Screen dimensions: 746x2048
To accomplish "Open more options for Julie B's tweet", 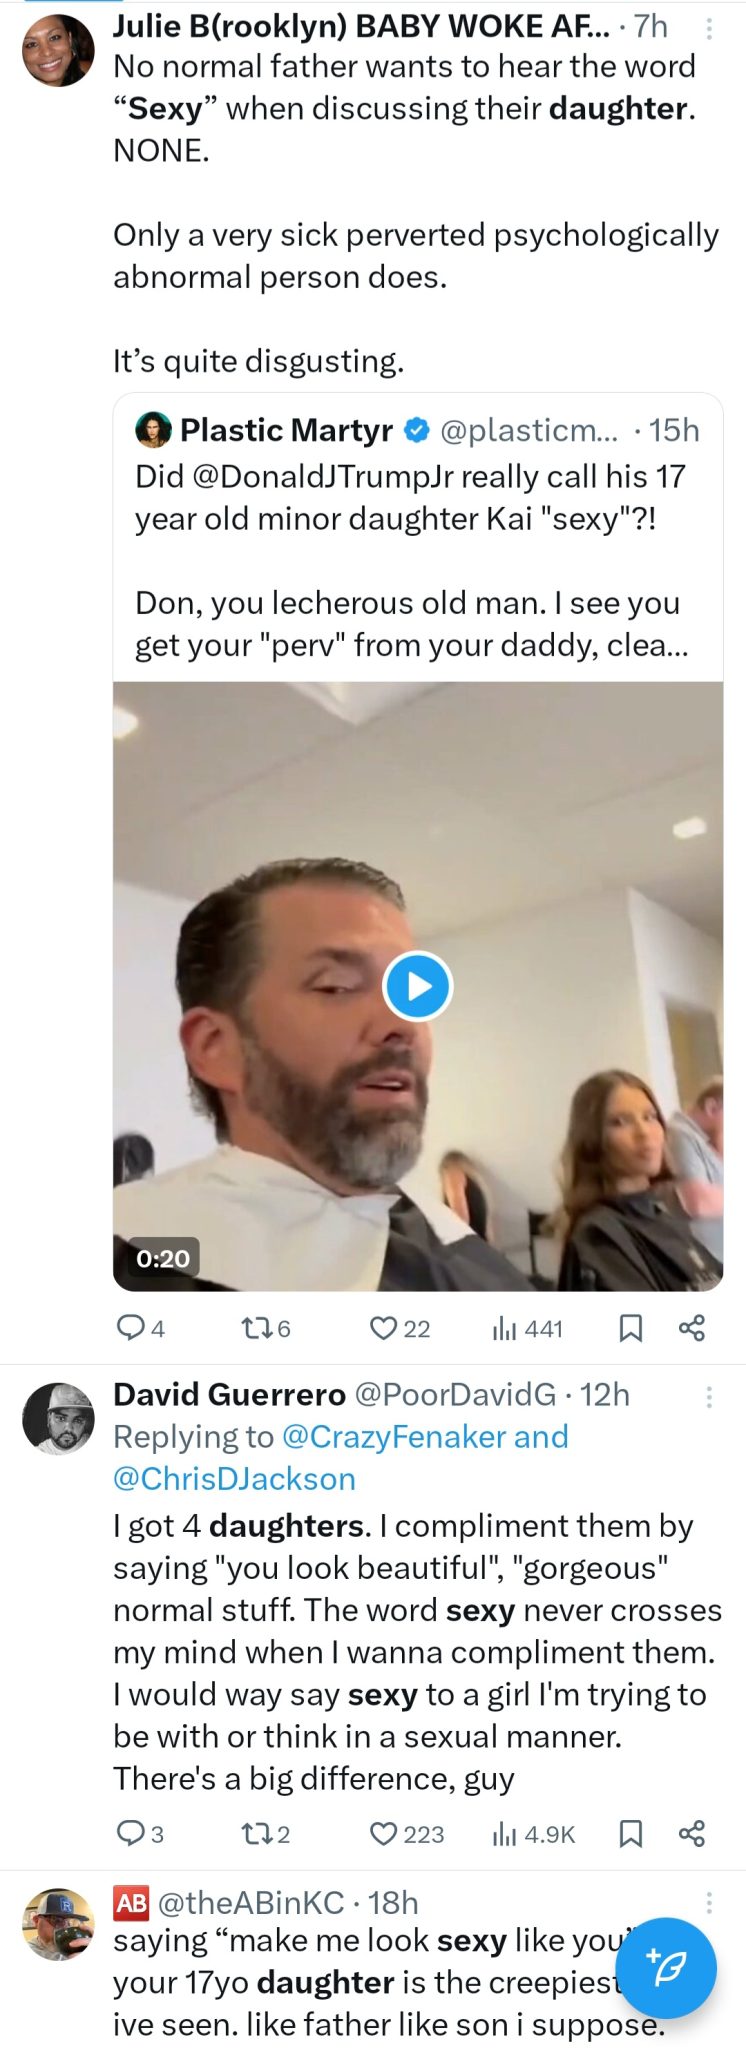I will 709,29.
